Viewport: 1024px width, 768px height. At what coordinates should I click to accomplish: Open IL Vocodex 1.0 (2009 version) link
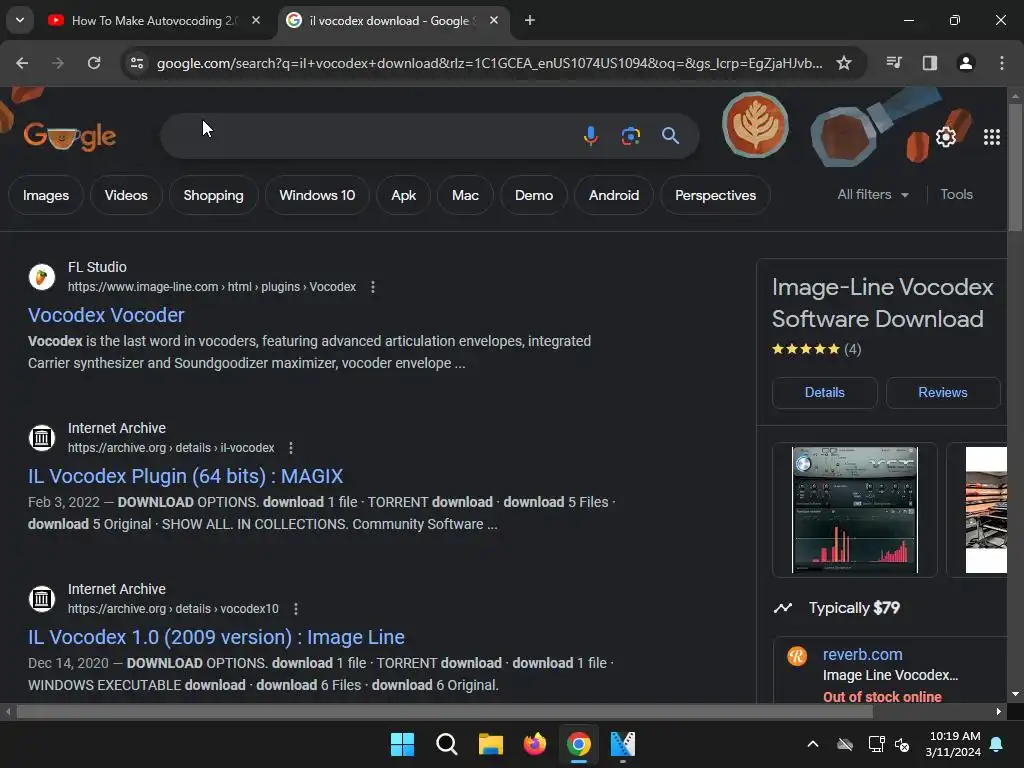[216, 637]
